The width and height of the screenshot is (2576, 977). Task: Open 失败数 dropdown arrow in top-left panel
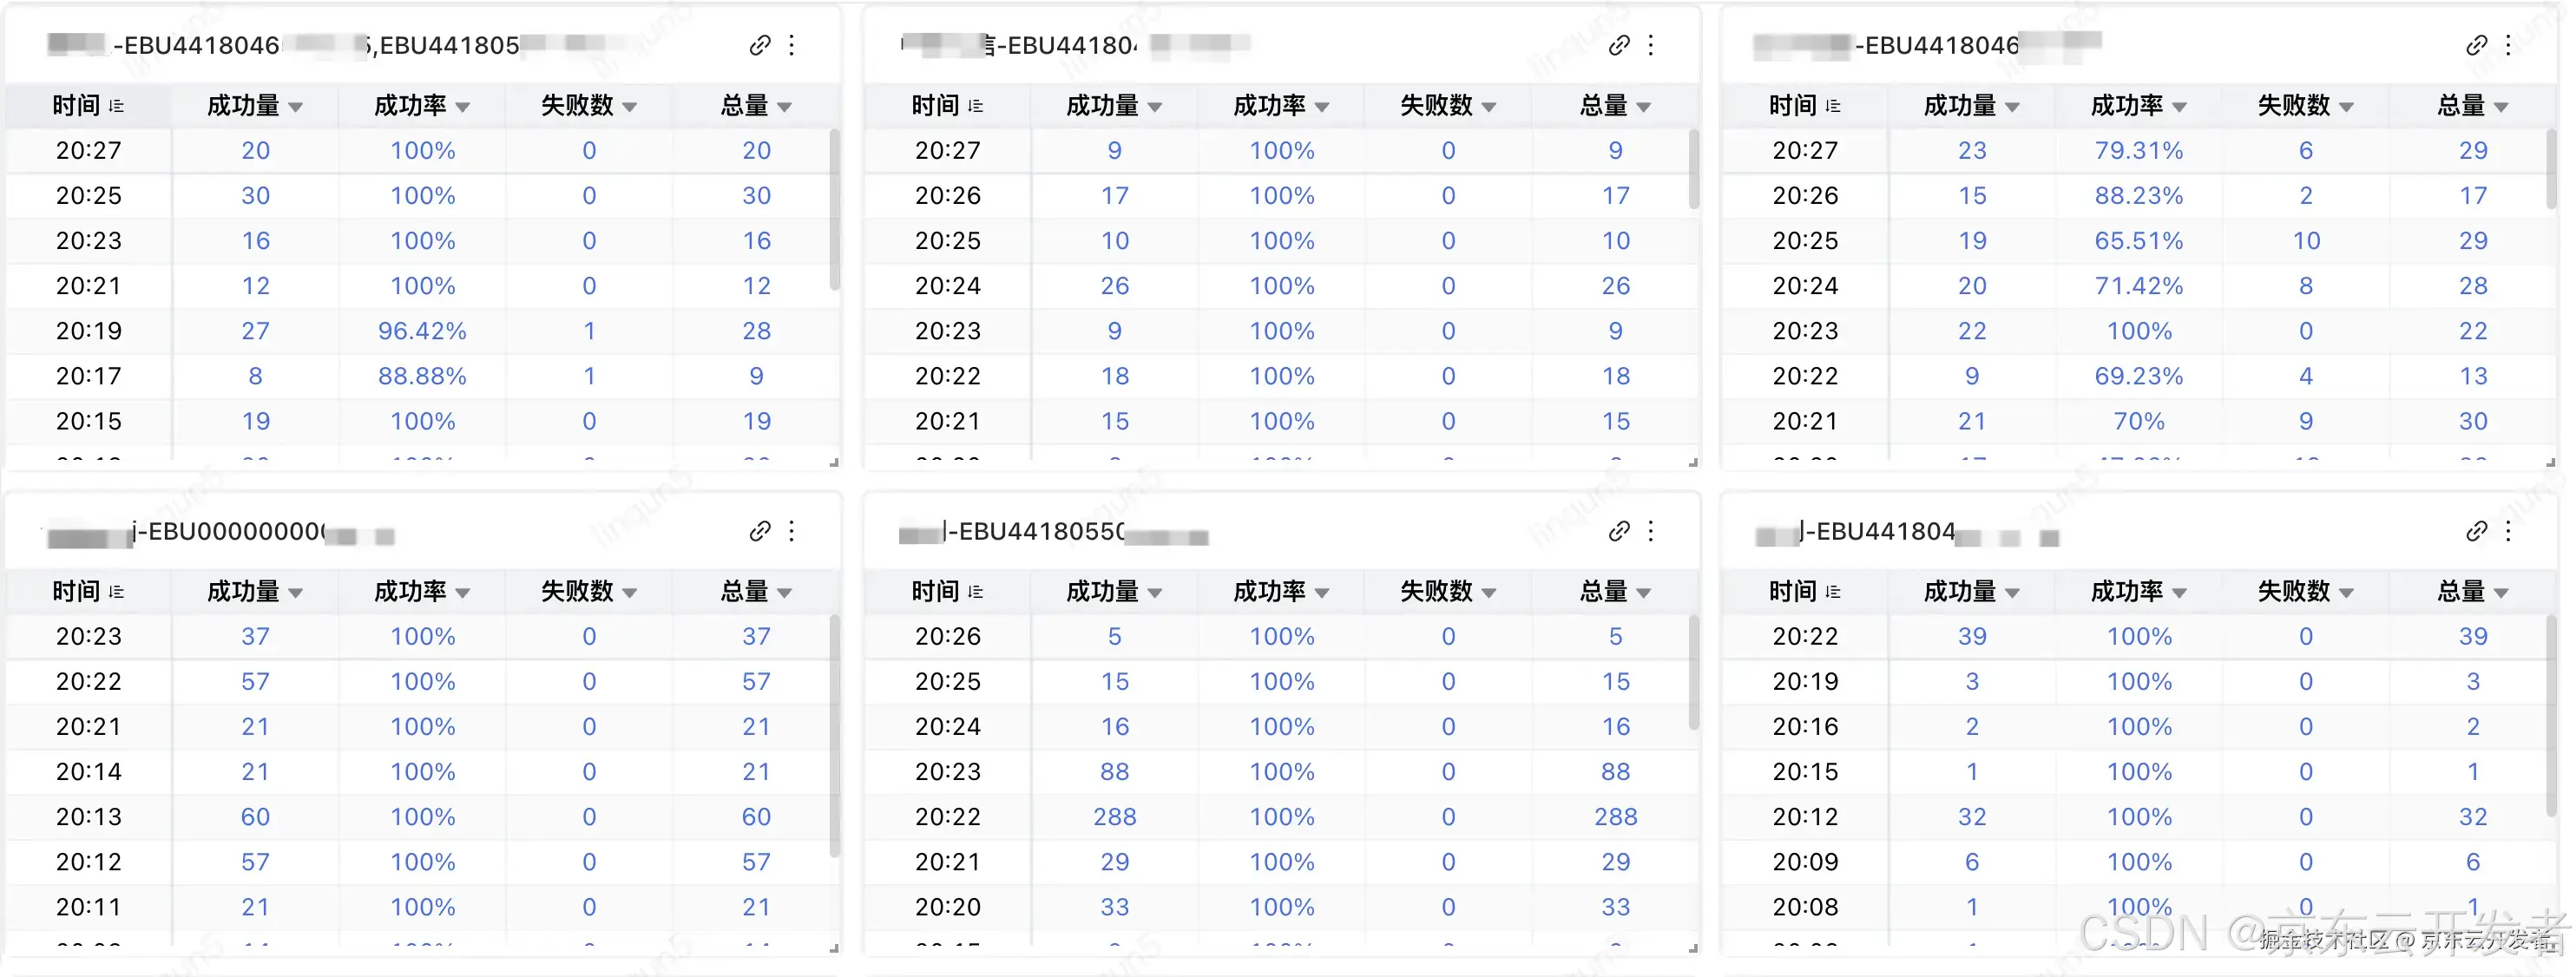[x=629, y=107]
